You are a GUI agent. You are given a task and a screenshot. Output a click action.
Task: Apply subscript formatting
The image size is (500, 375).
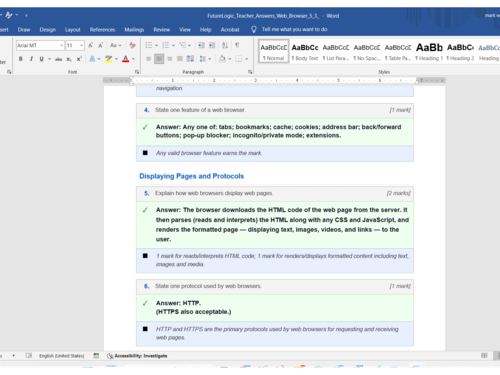tap(69, 59)
